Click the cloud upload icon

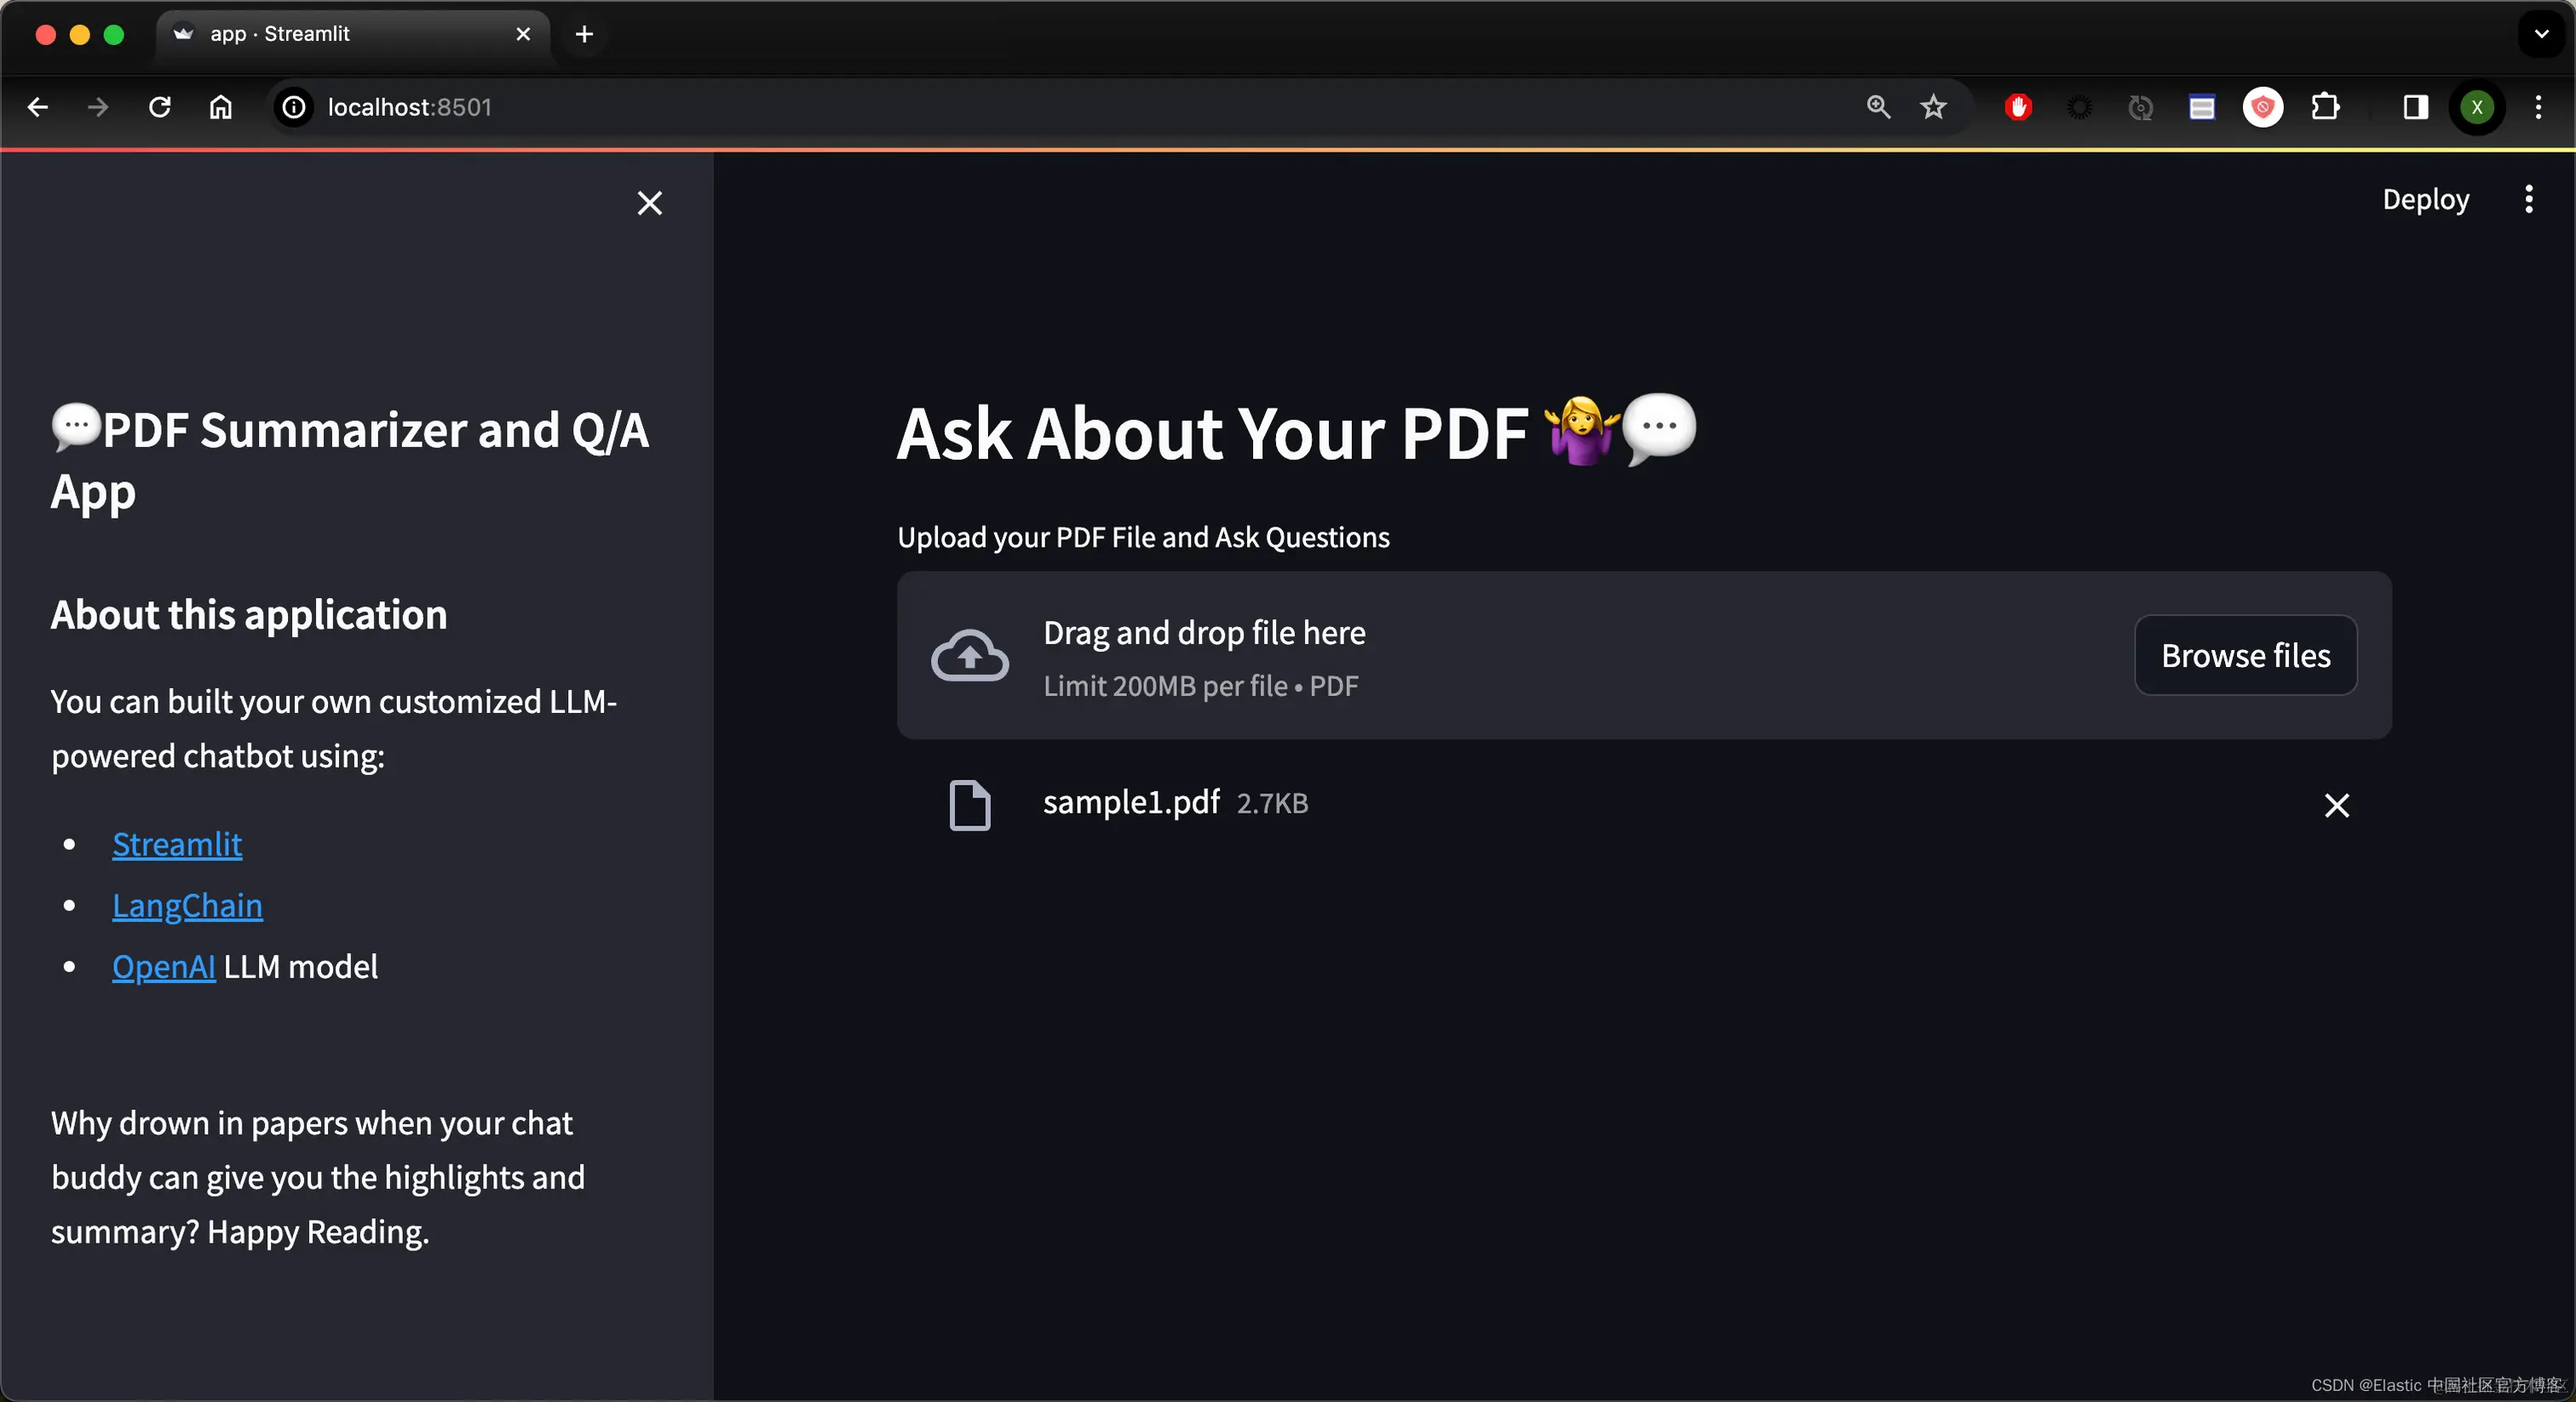[x=969, y=655]
